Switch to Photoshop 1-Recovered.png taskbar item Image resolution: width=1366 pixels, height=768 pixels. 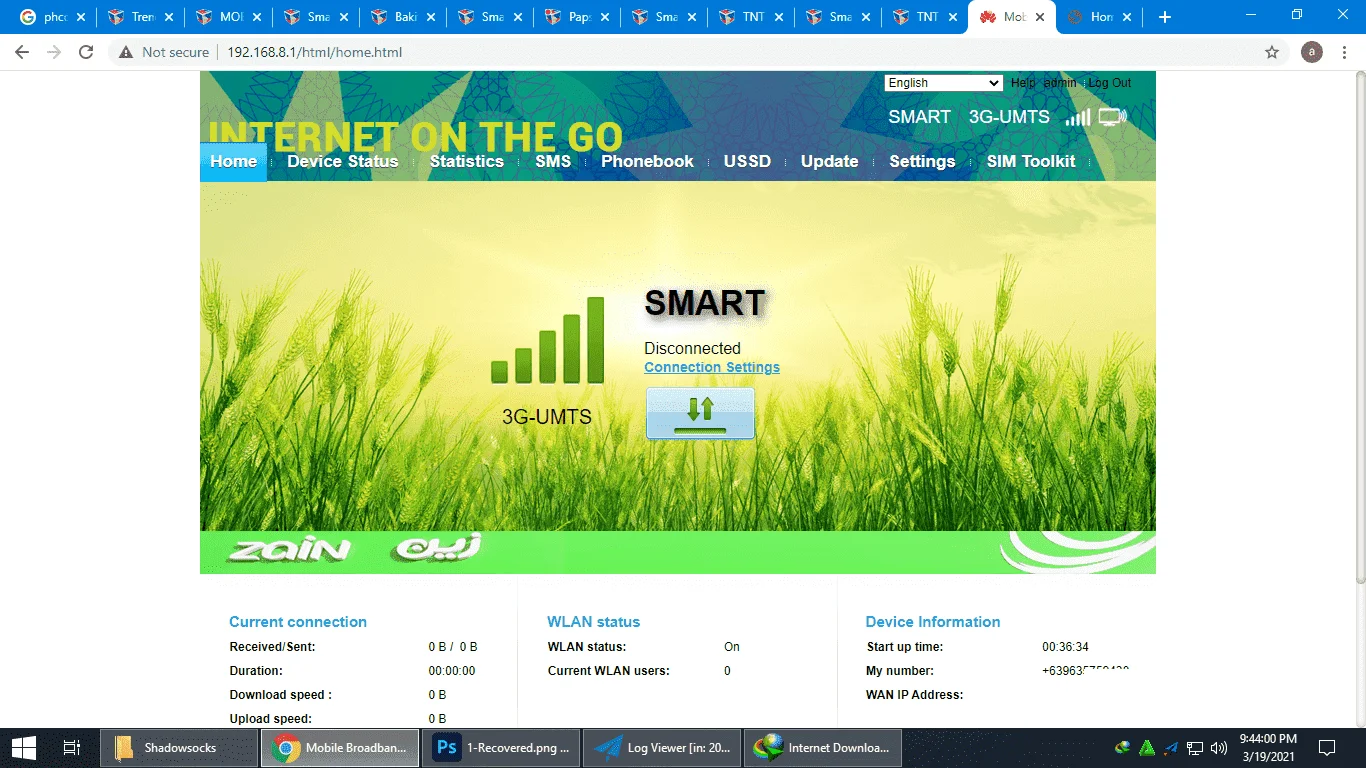[500, 747]
